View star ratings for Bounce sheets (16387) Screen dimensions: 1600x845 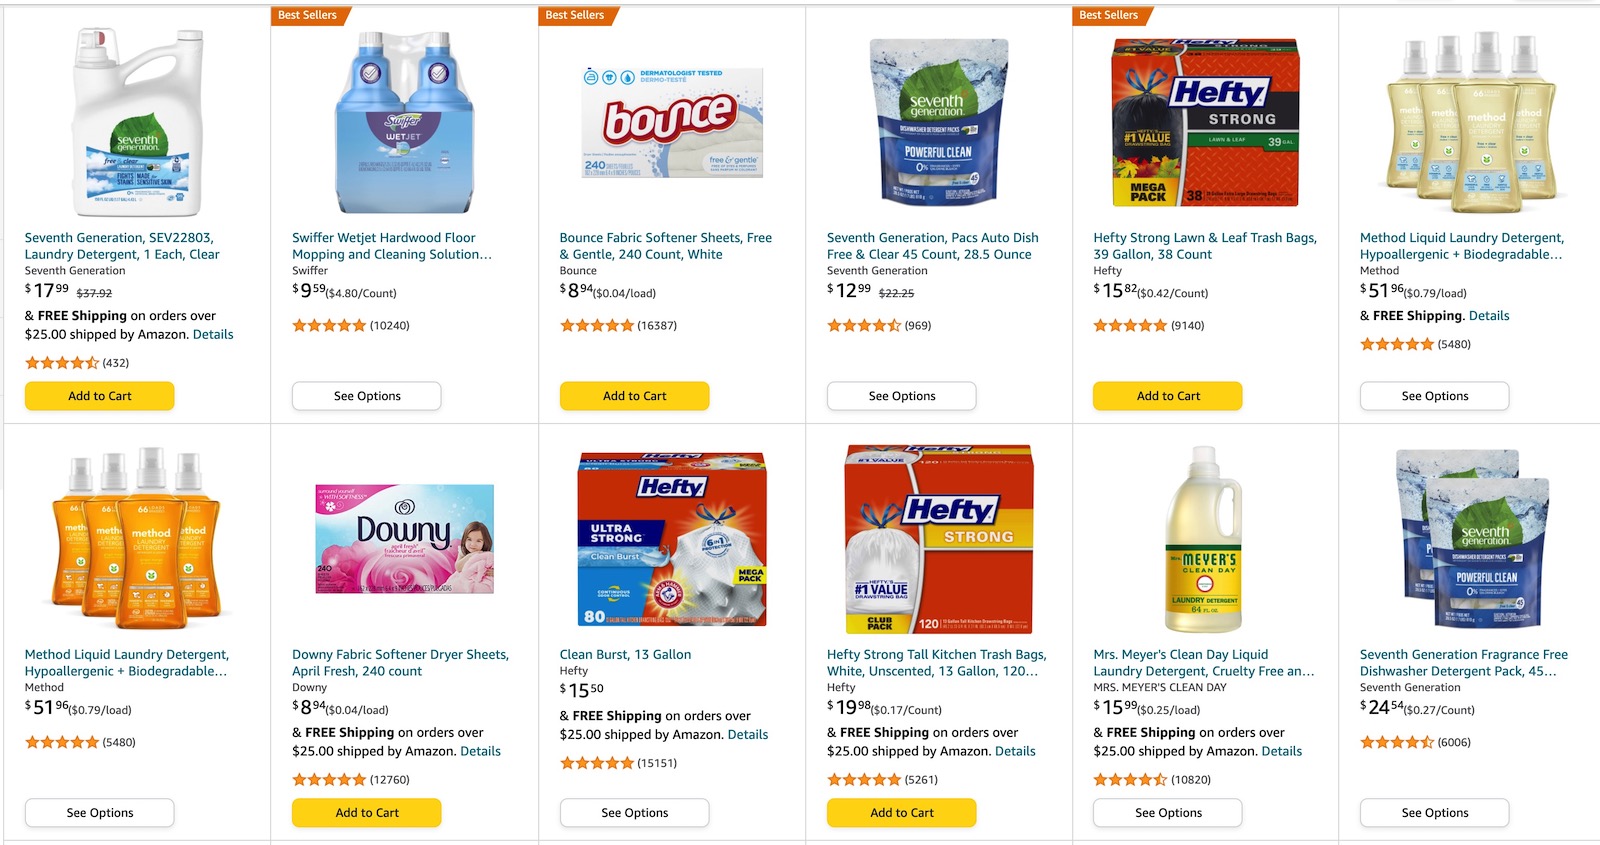click(597, 326)
